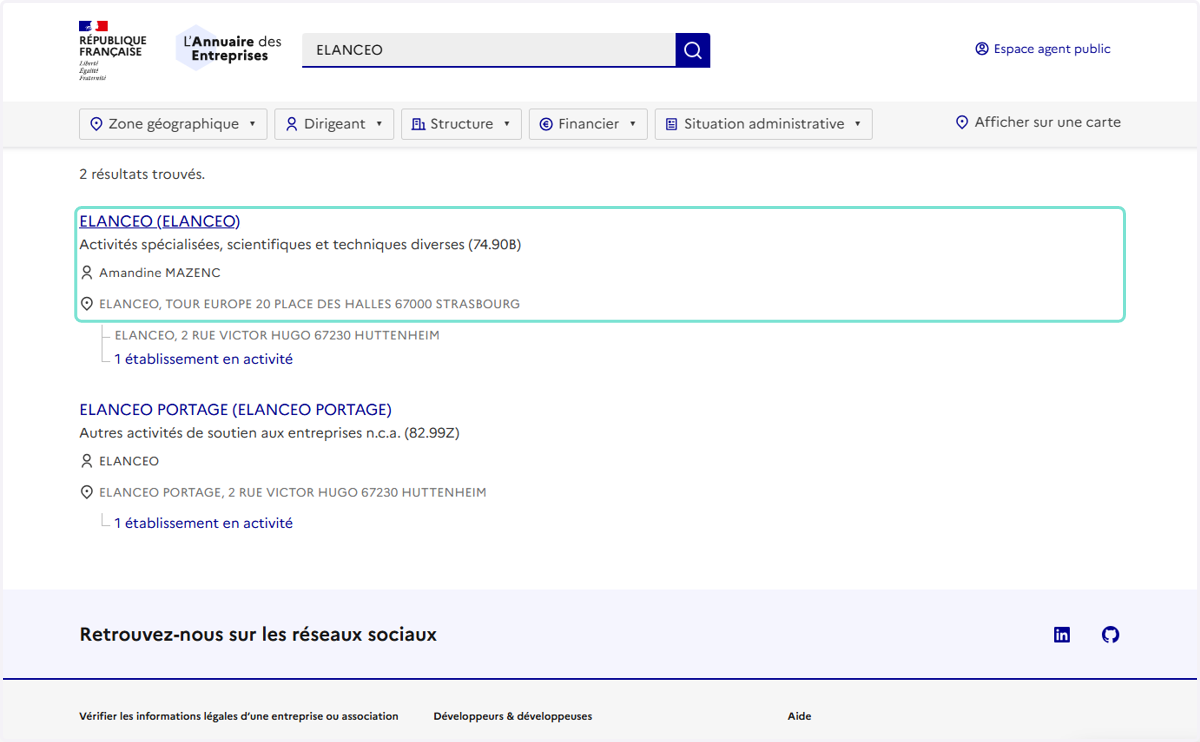Click the person icon next to Amandine MAZENC
Image resolution: width=1200 pixels, height=742 pixels.
coord(87,273)
